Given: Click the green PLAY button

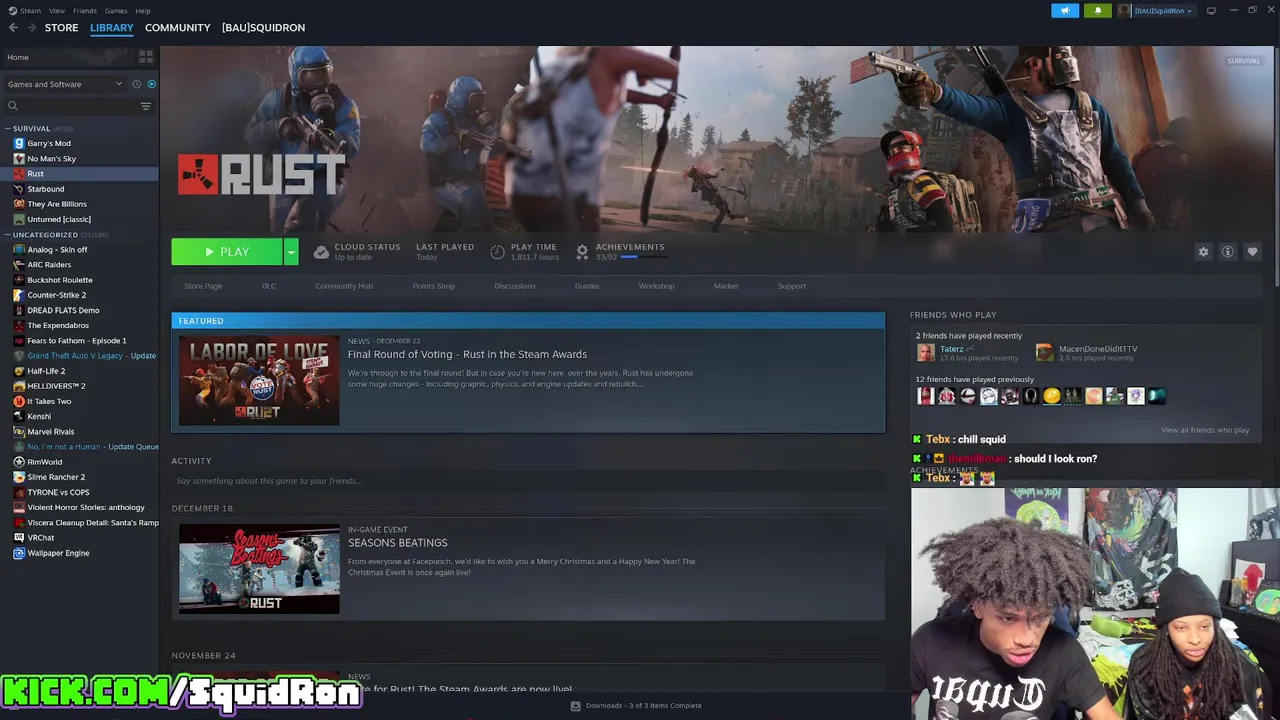Looking at the screenshot, I should click(227, 252).
